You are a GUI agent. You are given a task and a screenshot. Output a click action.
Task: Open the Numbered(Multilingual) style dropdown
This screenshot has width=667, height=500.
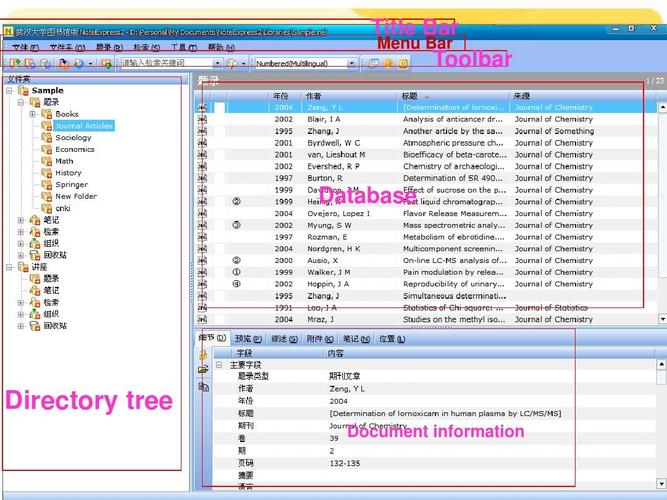(351, 63)
